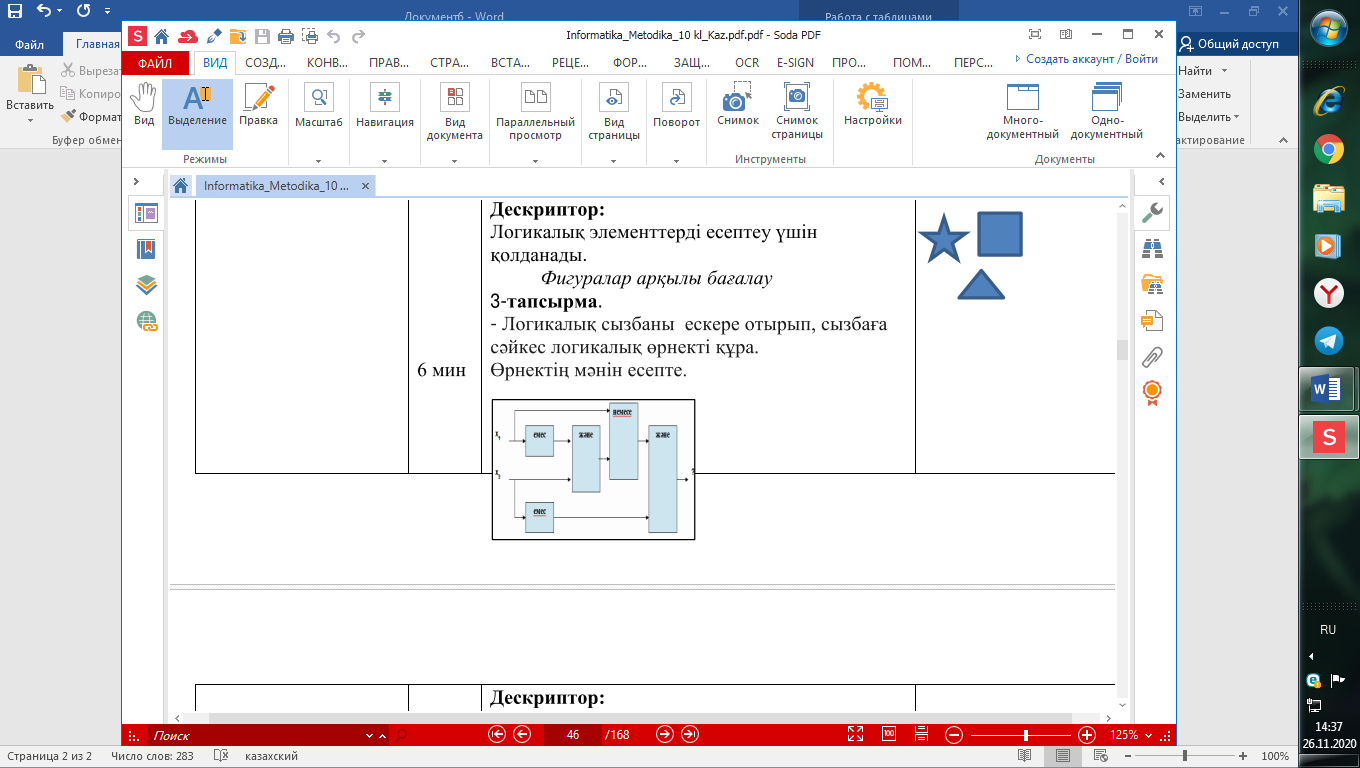This screenshot has width=1360, height=768.
Task: Expand the Поворот dropdown arrow
Action: (677, 160)
